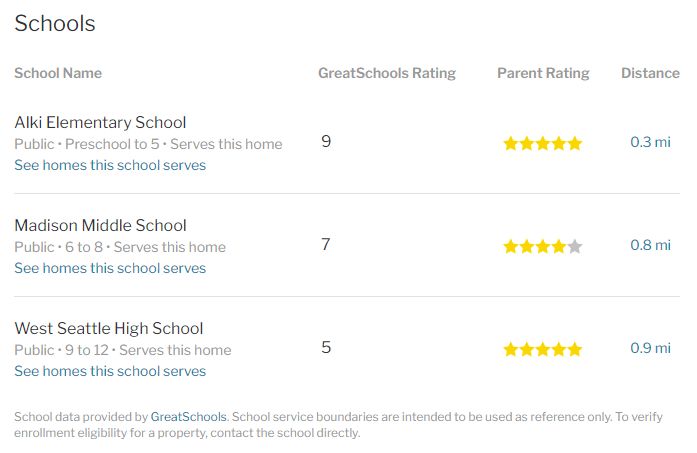Image resolution: width=697 pixels, height=453 pixels.
Task: Click the gray fifth star for Madison
Action: [x=575, y=246]
